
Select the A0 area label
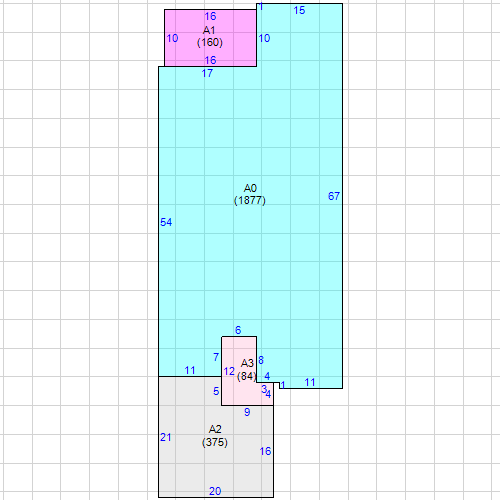point(250,188)
